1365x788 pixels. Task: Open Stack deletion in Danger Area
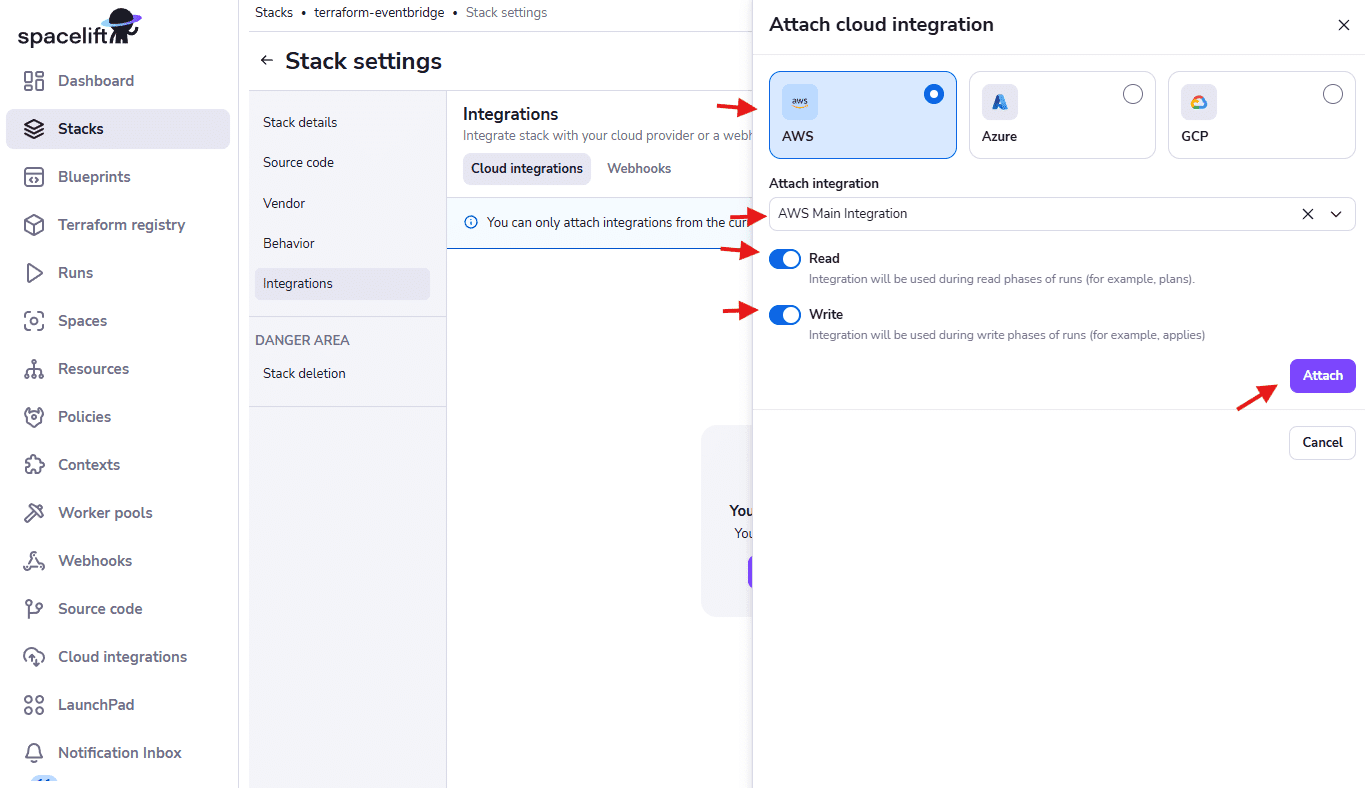point(342,374)
